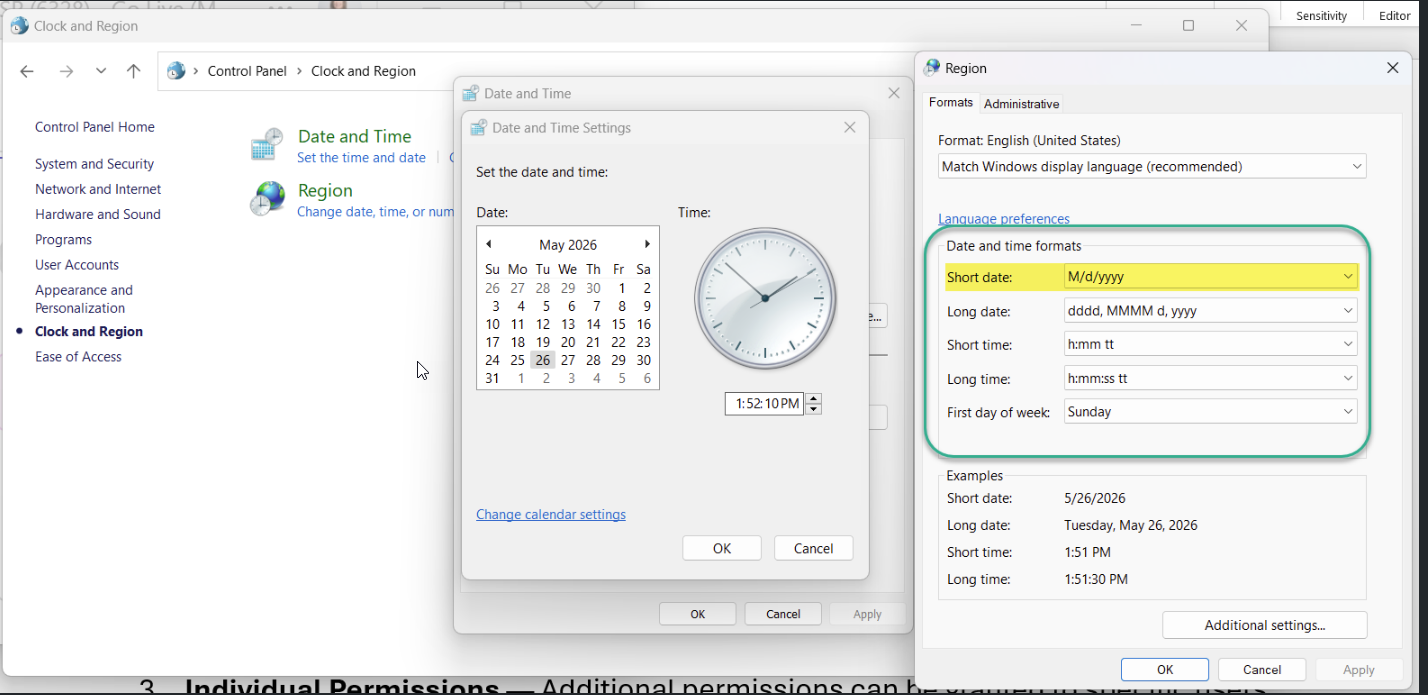
Task: Select day 15 in the May calendar
Action: 619,324
